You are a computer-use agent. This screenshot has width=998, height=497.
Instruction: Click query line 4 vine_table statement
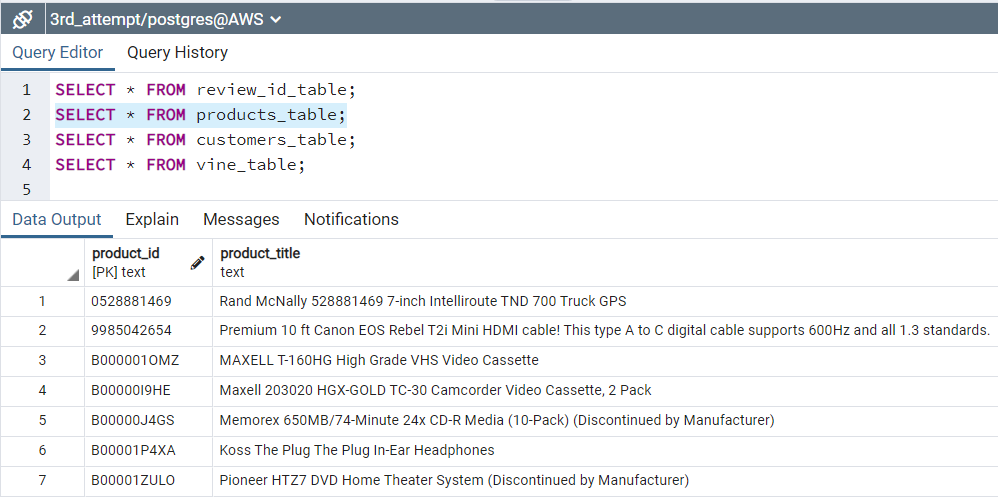pyautogui.click(x=181, y=165)
